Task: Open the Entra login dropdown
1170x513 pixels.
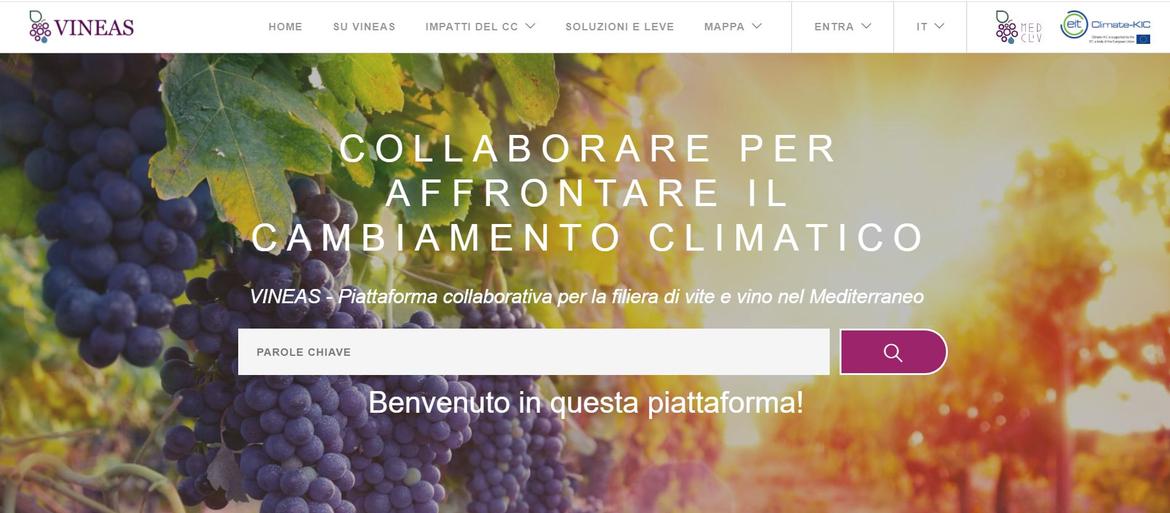Action: pyautogui.click(x=842, y=26)
